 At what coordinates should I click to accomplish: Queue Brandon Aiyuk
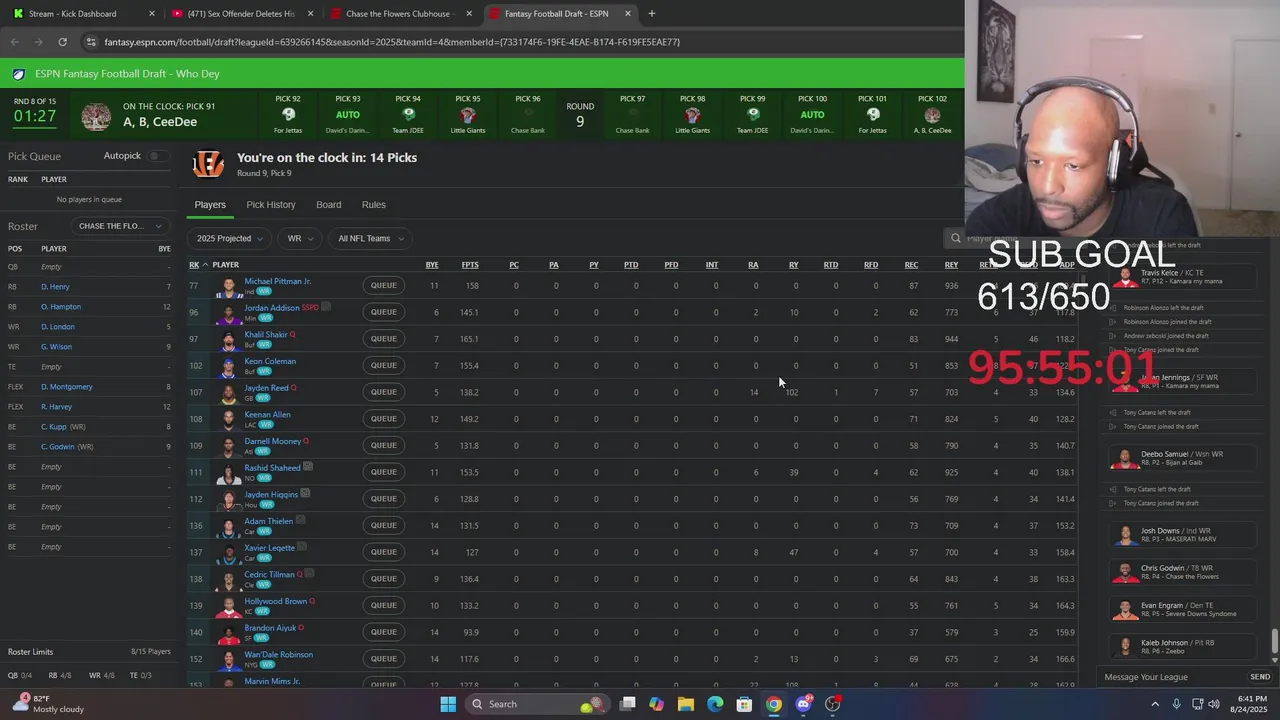point(384,632)
